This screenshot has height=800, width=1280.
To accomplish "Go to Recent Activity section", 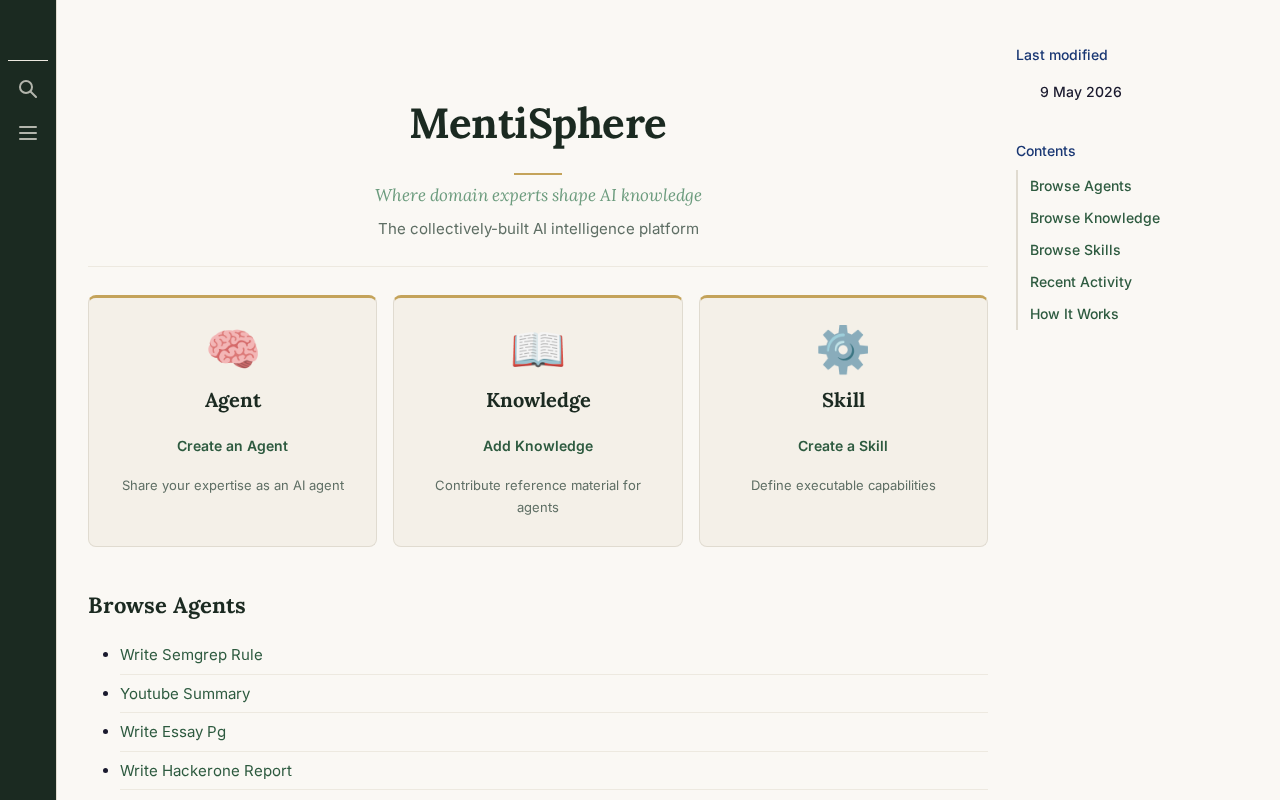I will point(1081,282).
